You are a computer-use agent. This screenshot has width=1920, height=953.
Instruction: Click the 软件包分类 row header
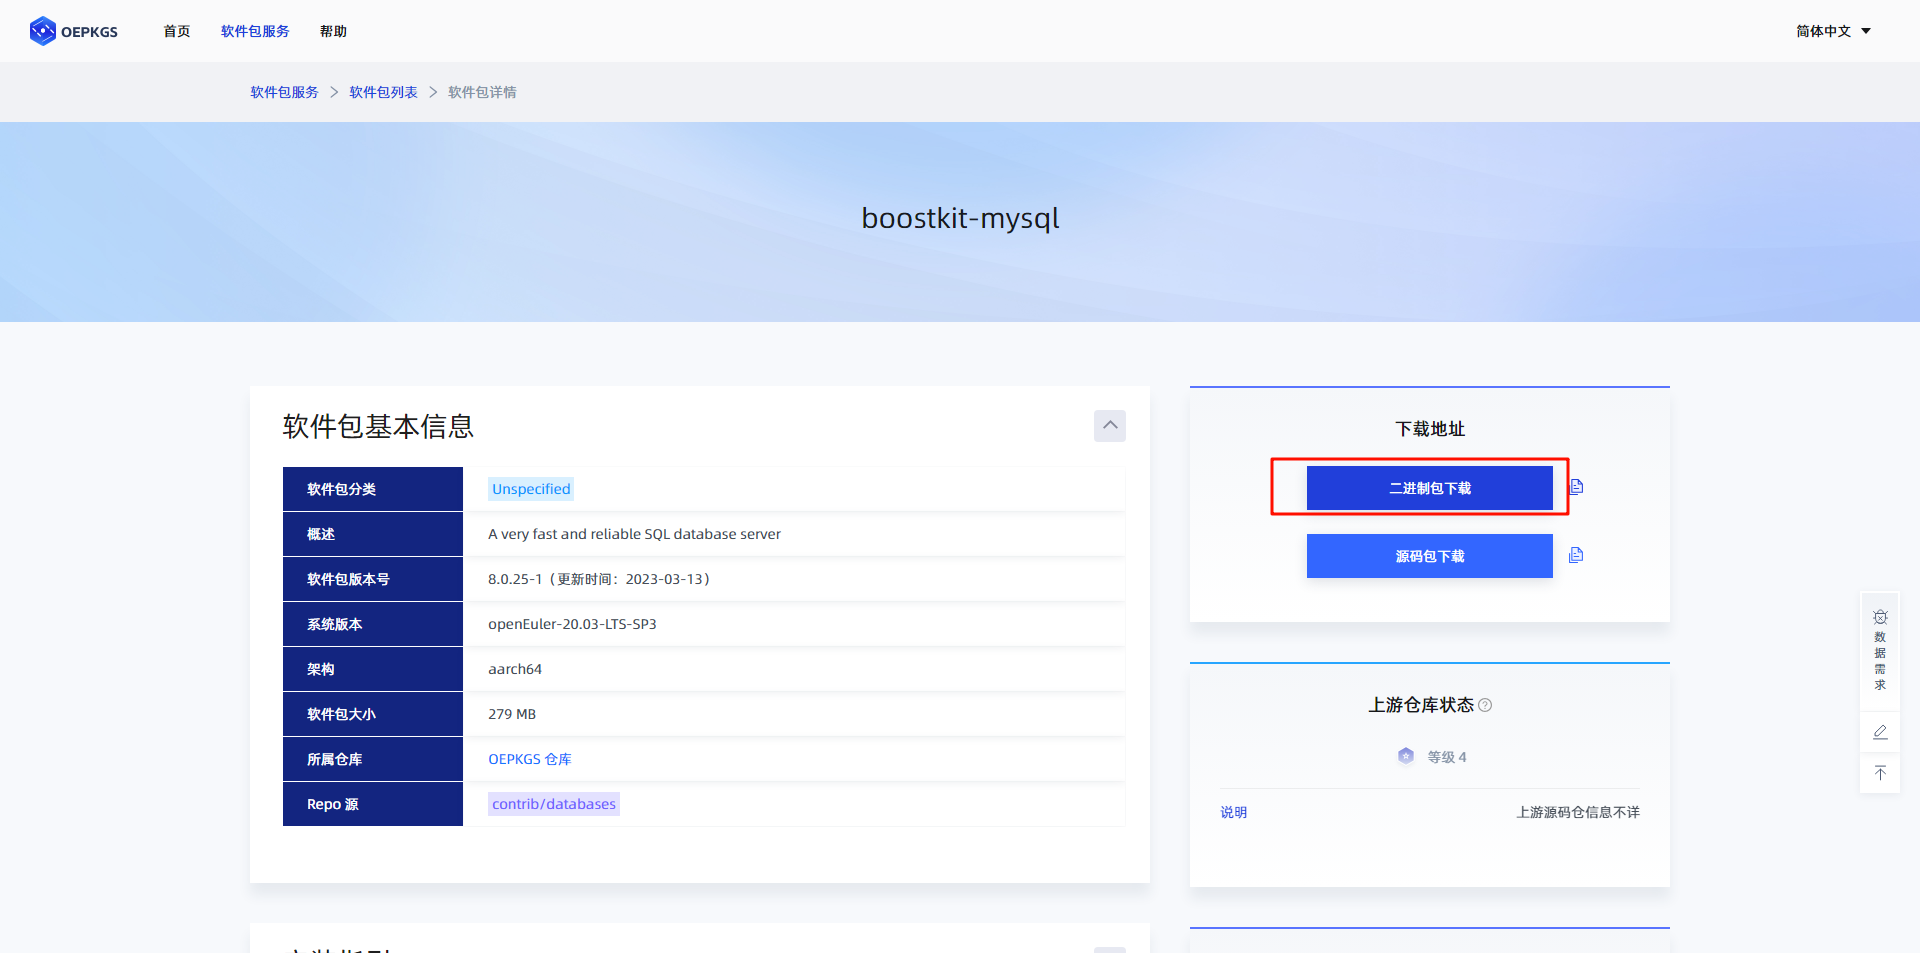point(373,489)
